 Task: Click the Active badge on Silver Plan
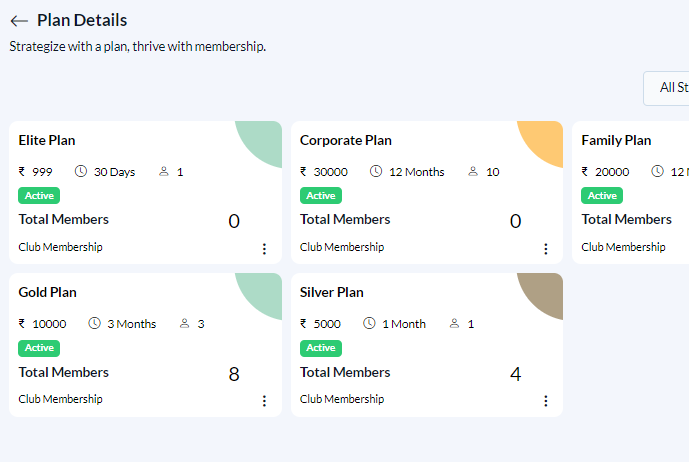(x=321, y=348)
